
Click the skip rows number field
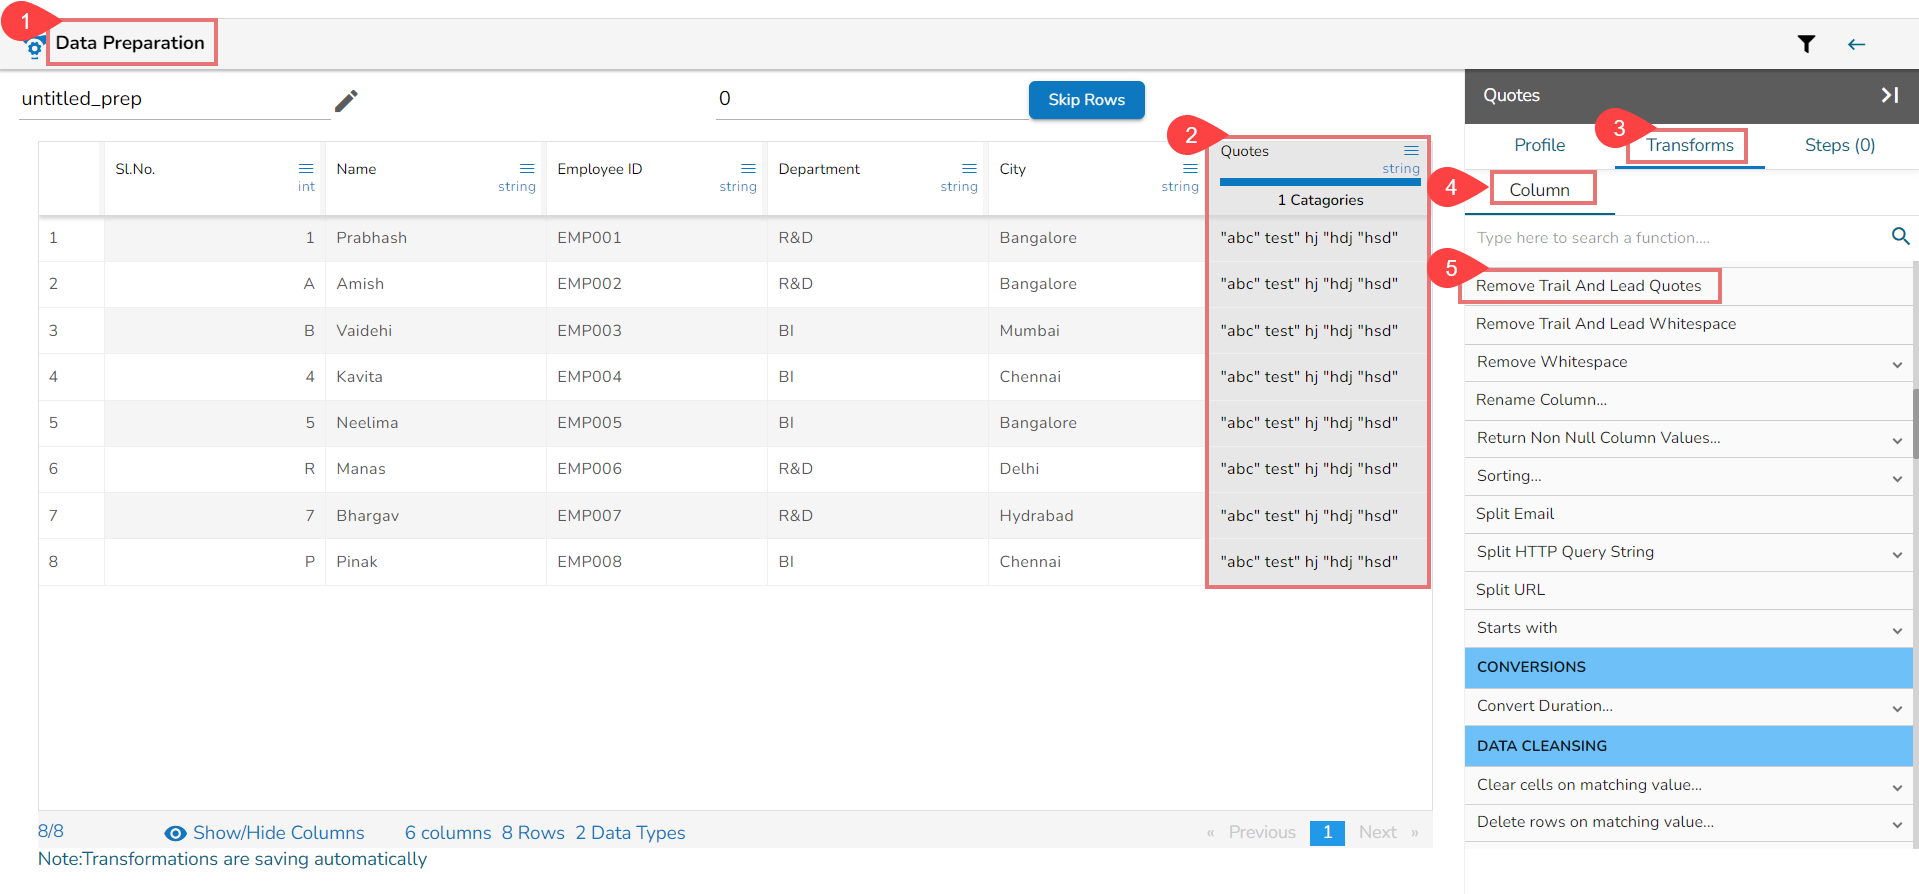(871, 98)
